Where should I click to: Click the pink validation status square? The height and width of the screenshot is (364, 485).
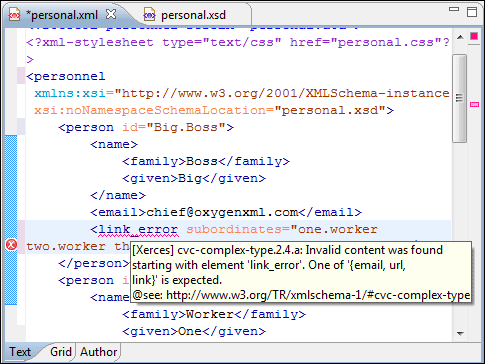point(474,36)
